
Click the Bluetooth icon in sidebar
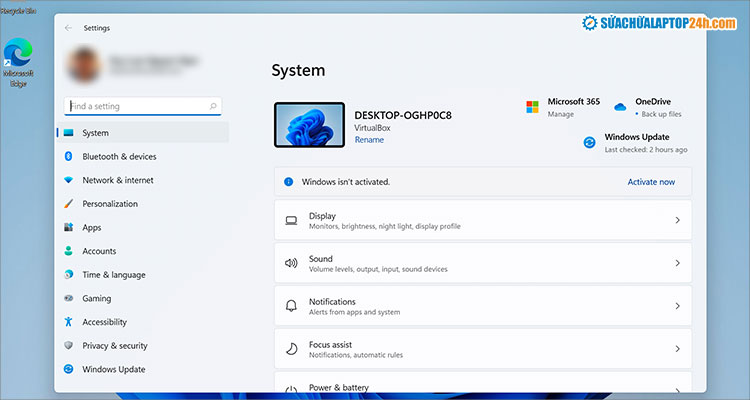click(x=68, y=156)
